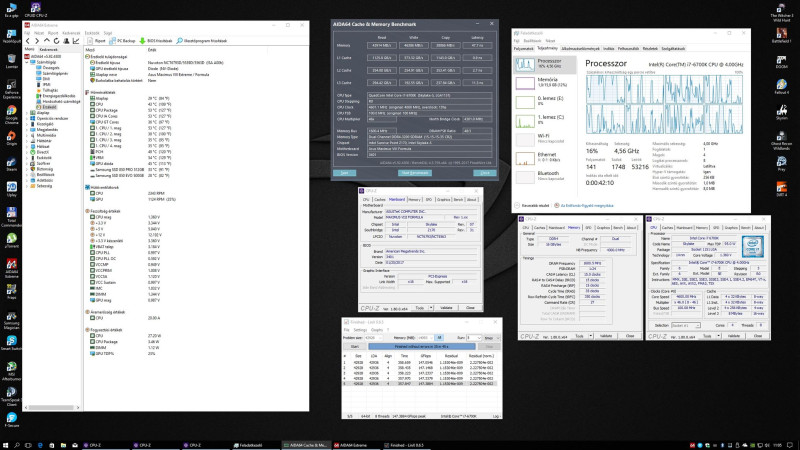Viewport: 800px width, 450px height.
Task: Open Windows Start menu
Action: click(x=6, y=445)
